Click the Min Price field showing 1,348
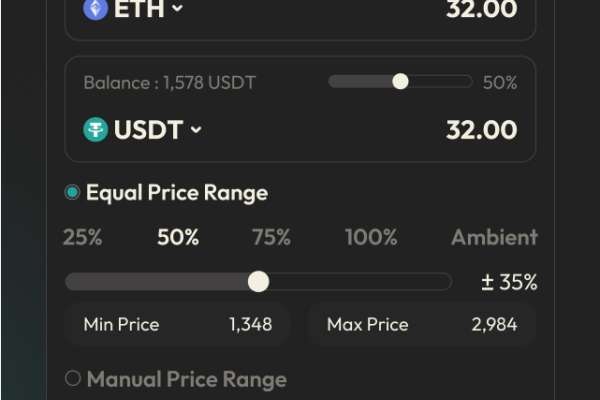The height and width of the screenshot is (400, 600). (x=178, y=325)
